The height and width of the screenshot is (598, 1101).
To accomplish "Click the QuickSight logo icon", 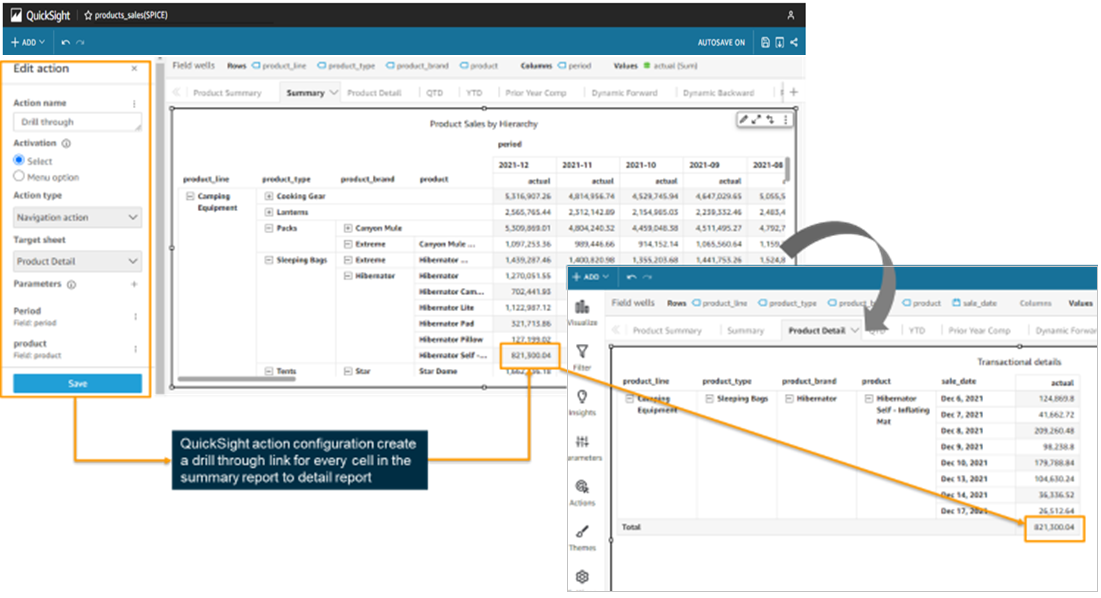I will click(15, 15).
